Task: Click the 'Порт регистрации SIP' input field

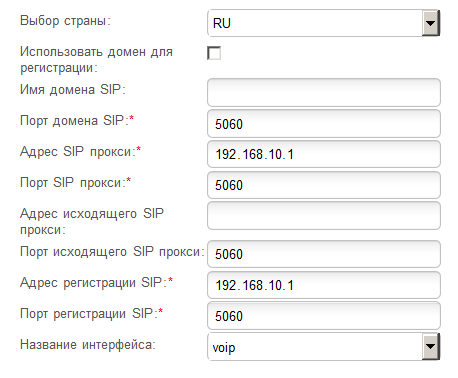Action: (x=324, y=316)
